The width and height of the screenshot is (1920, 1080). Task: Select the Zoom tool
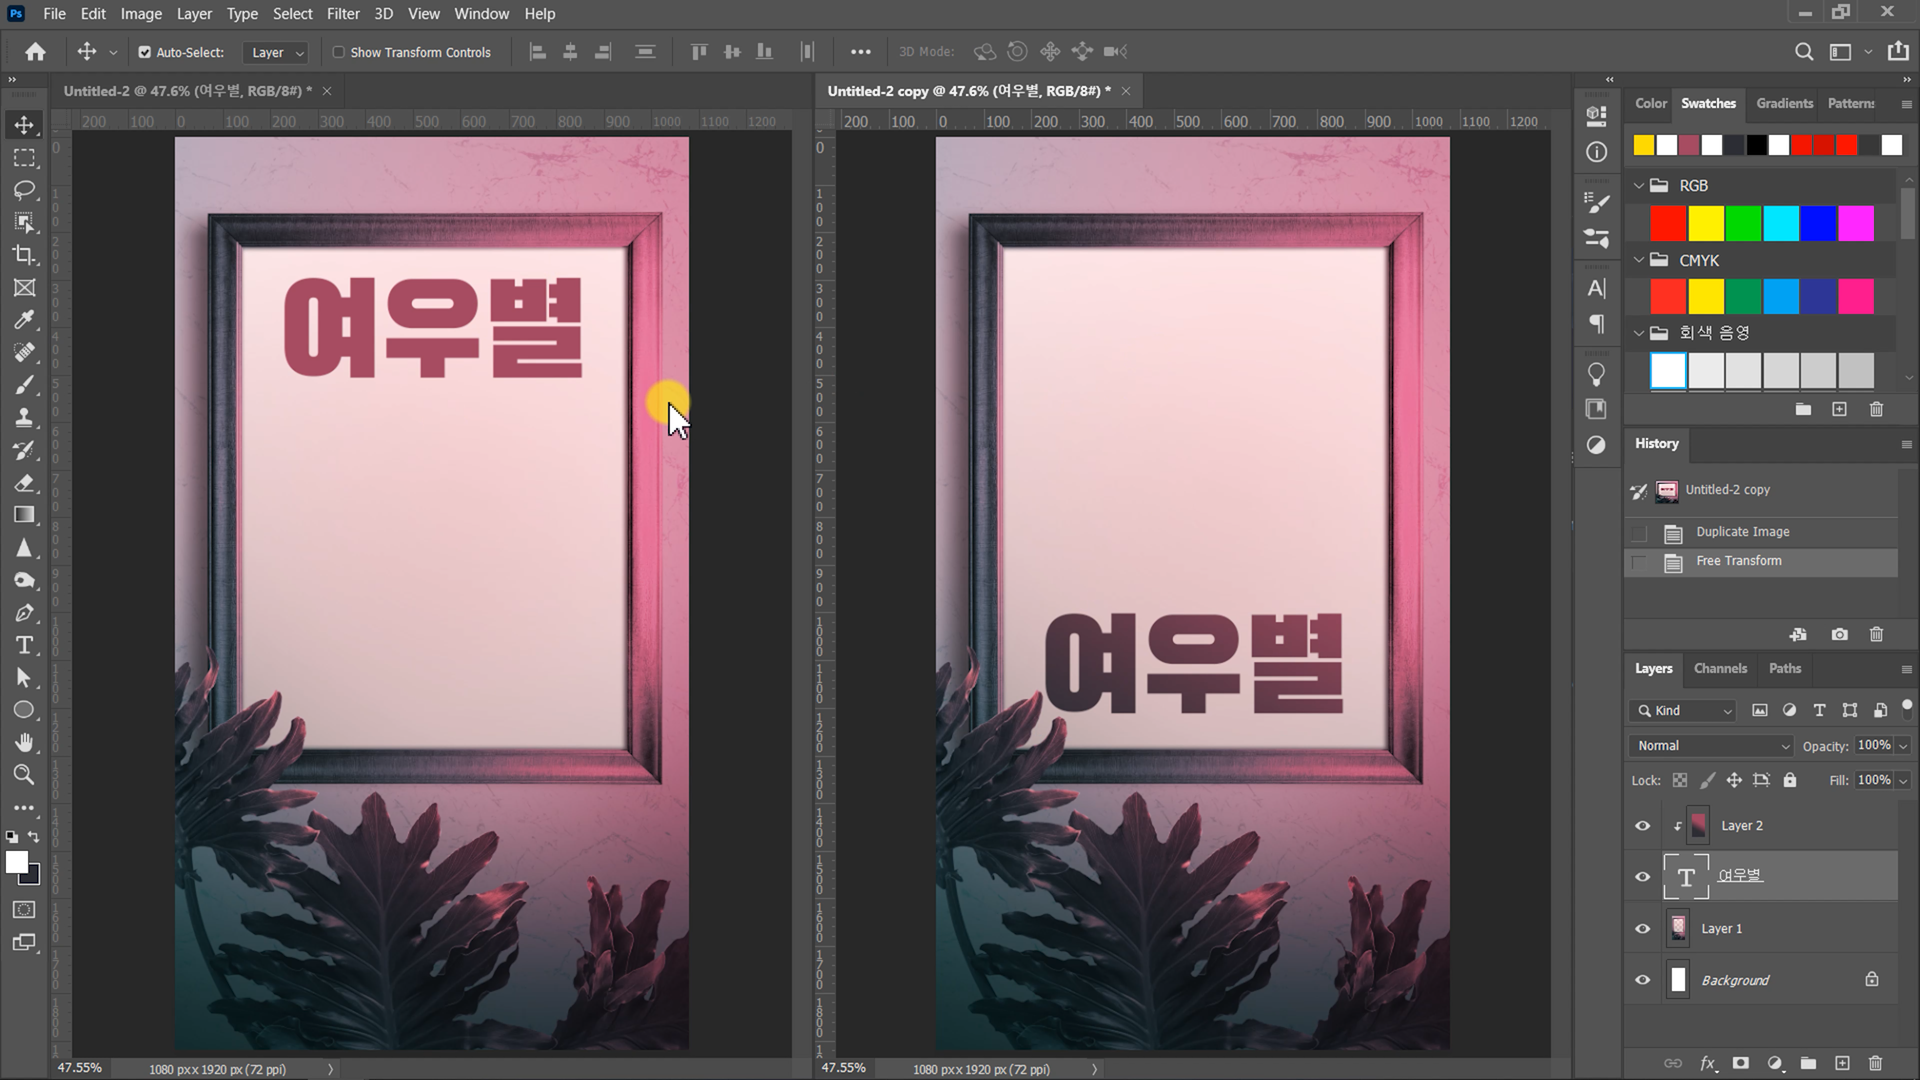tap(24, 775)
